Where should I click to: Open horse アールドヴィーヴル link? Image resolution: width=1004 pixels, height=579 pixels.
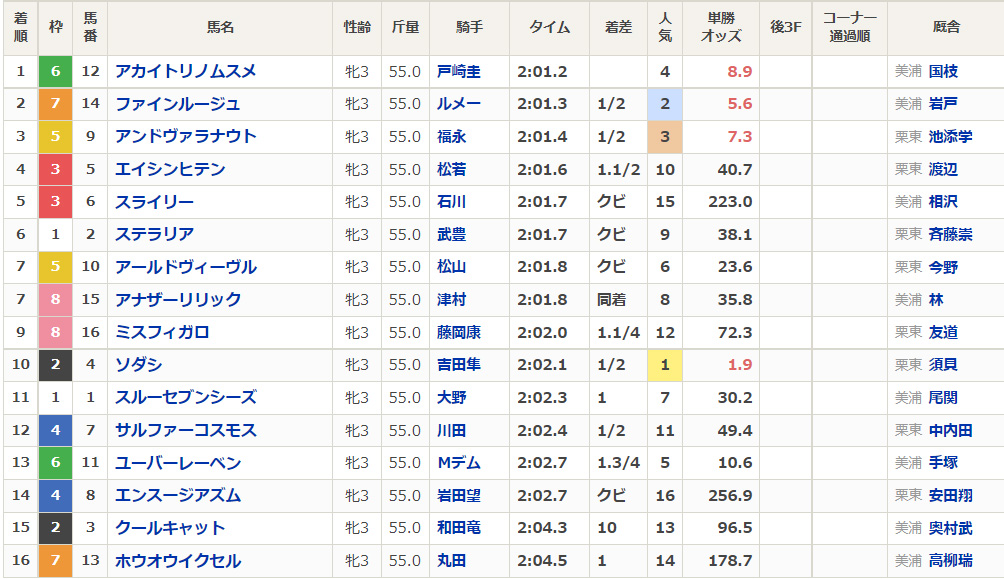click(x=186, y=267)
